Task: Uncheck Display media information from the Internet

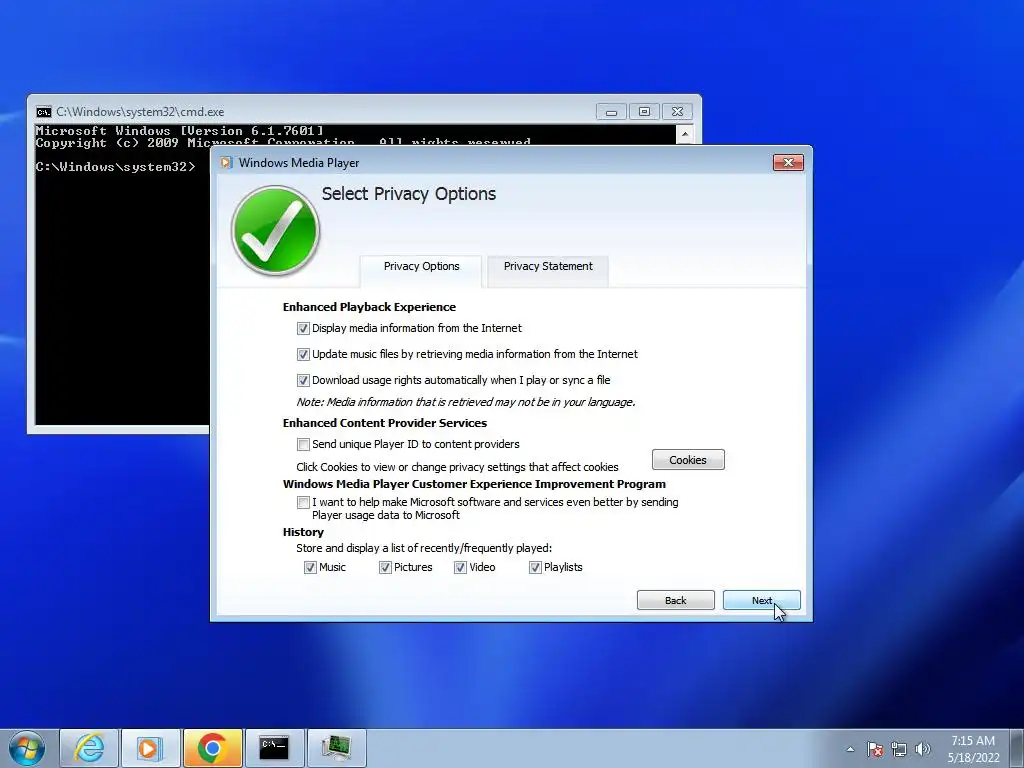Action: coord(303,328)
